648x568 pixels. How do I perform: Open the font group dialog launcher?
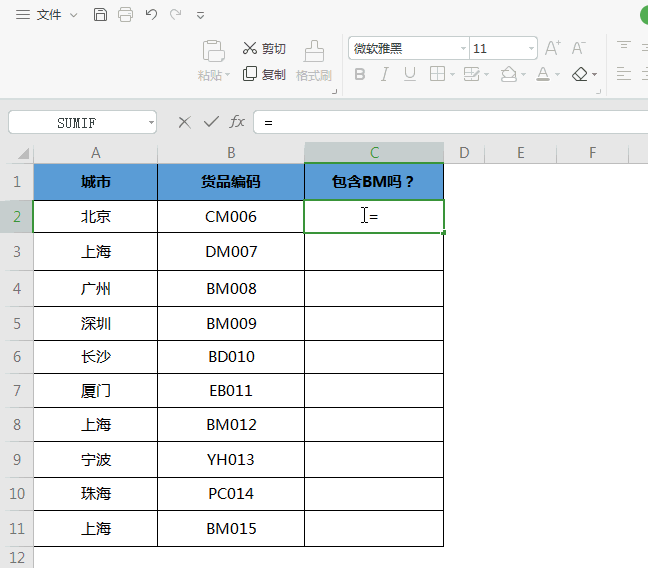[598, 92]
